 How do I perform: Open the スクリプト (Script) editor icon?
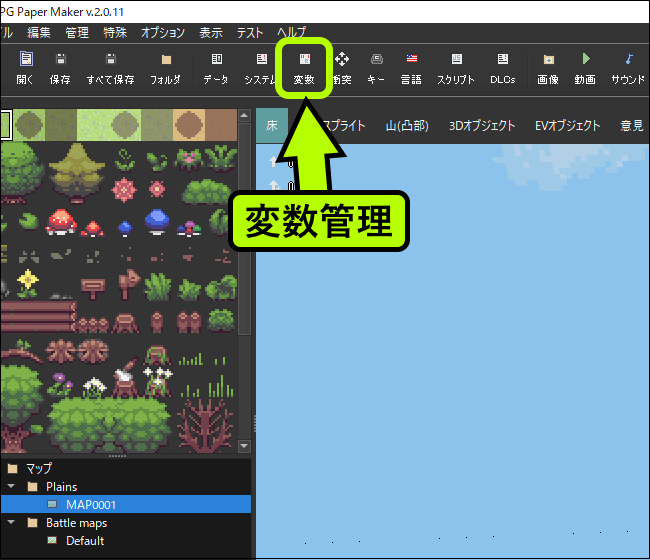pos(456,68)
